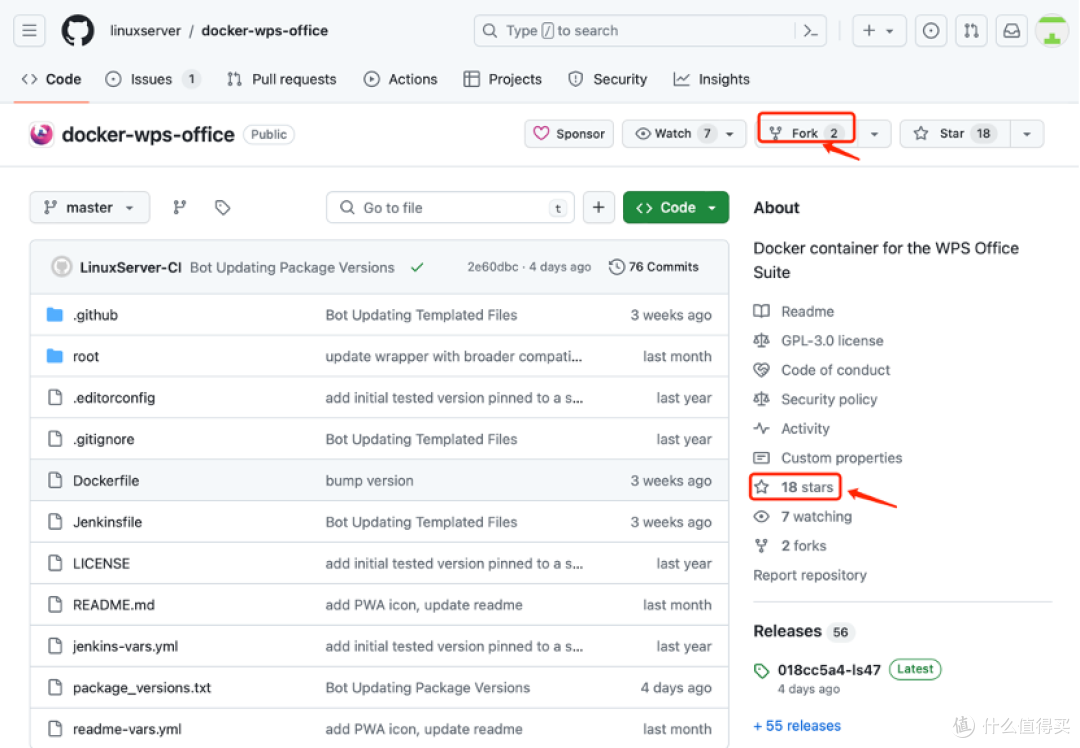Click the Sponsor button

point(568,133)
